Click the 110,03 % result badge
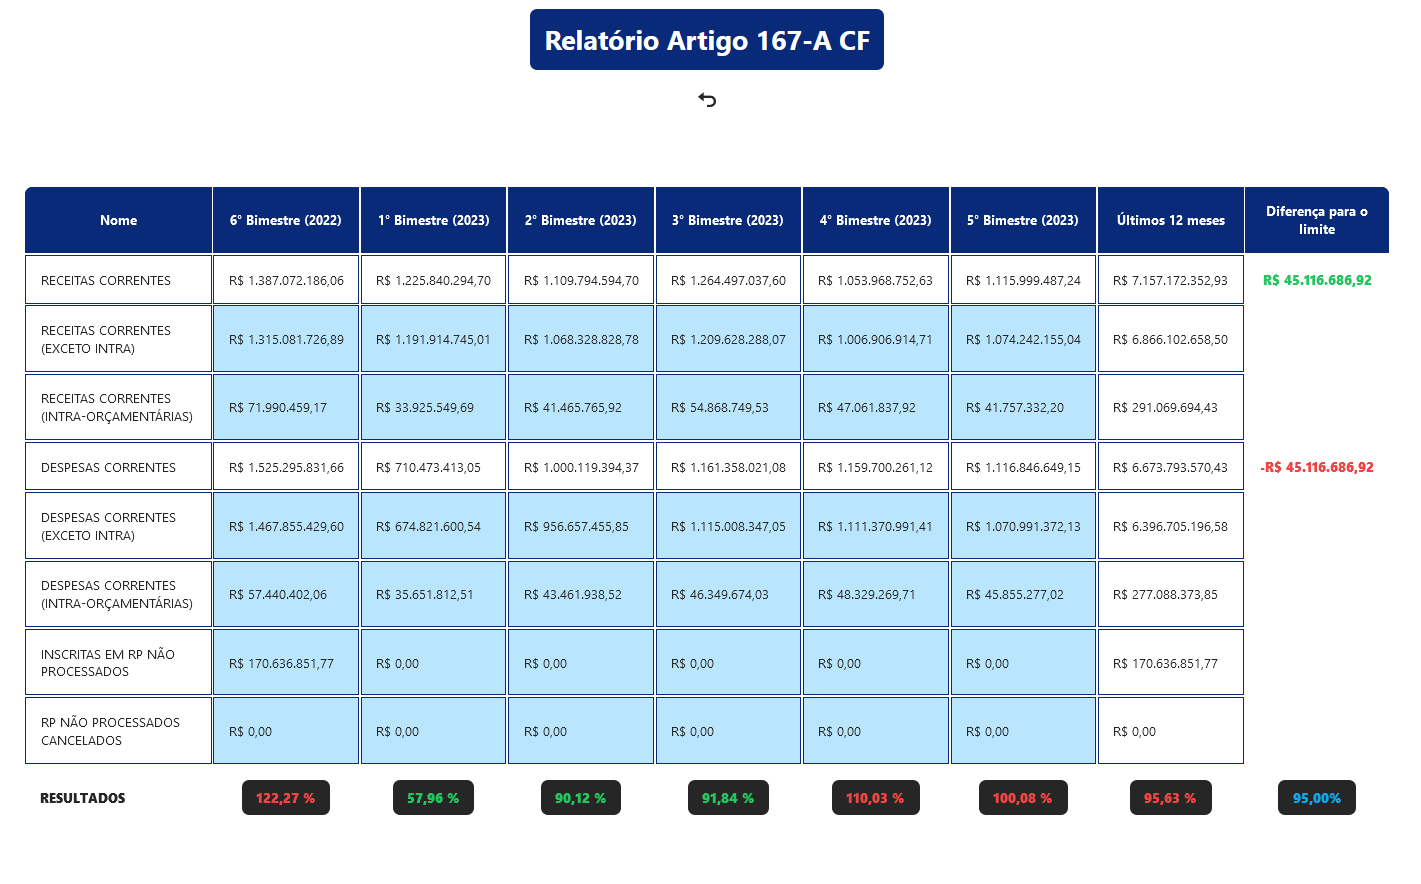This screenshot has height=884, width=1421. tap(876, 798)
